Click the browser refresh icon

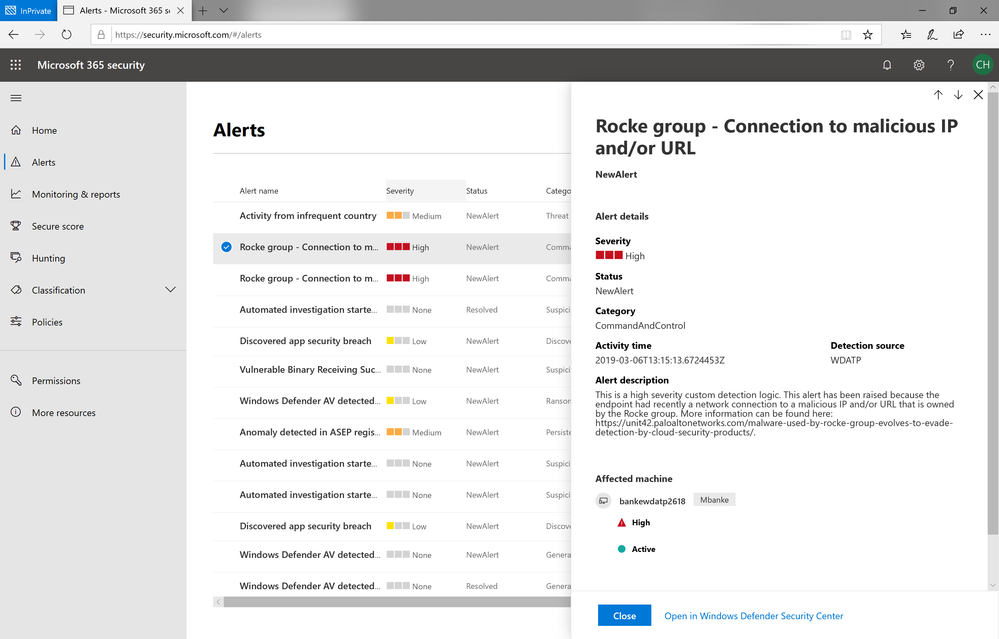pos(66,34)
